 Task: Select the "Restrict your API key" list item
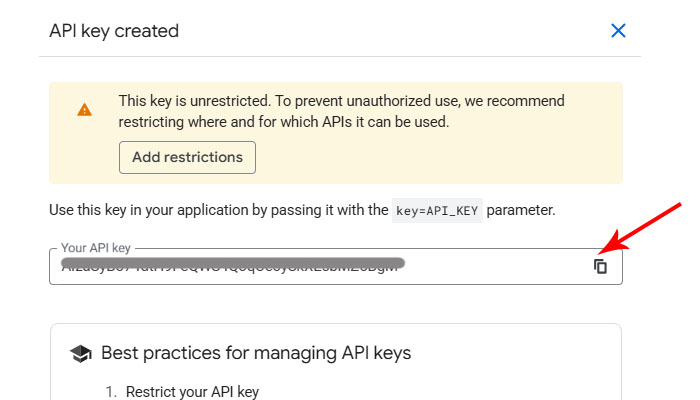[192, 392]
